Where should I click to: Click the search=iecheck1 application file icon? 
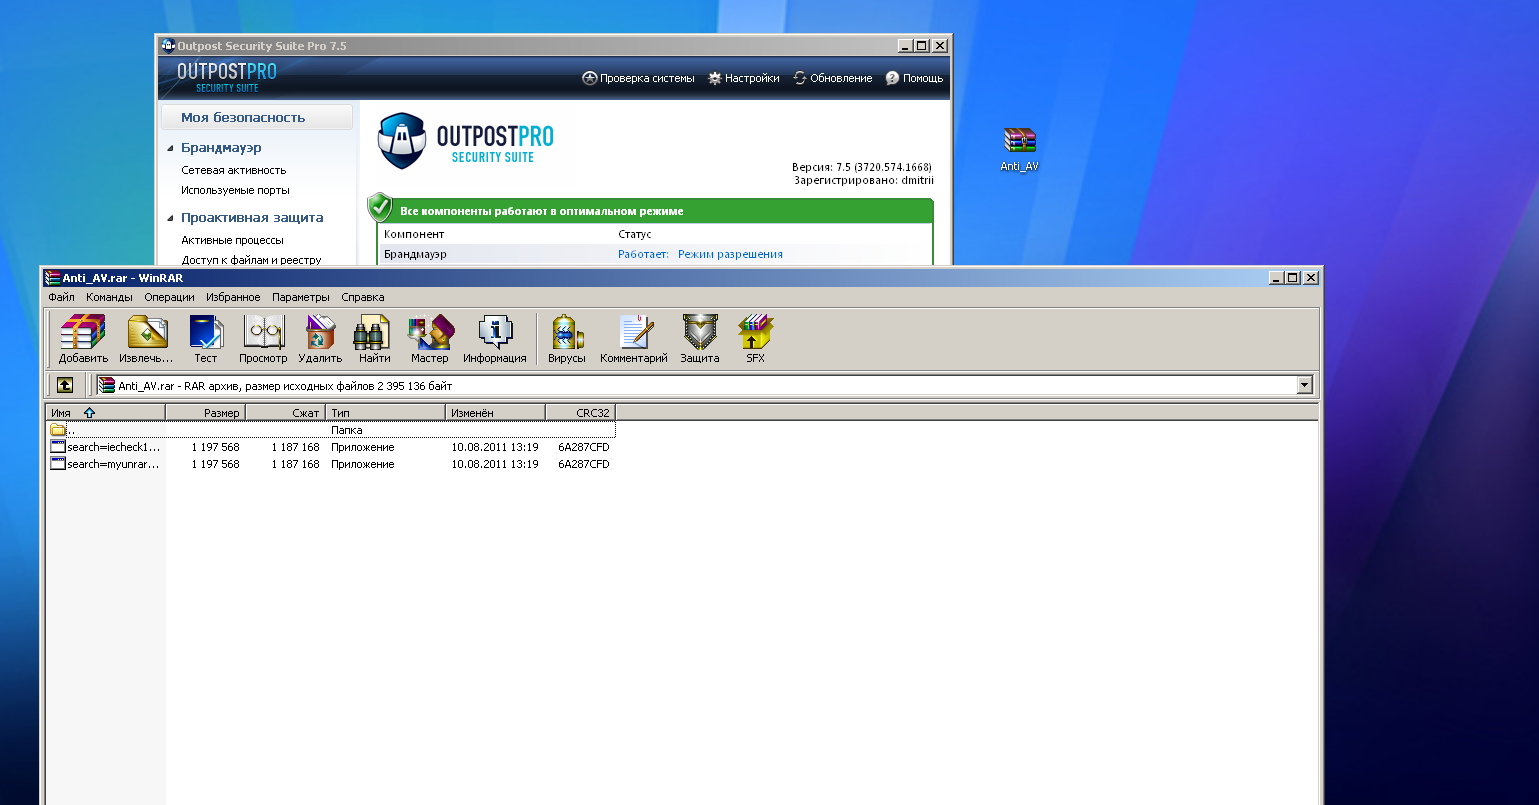coord(58,447)
